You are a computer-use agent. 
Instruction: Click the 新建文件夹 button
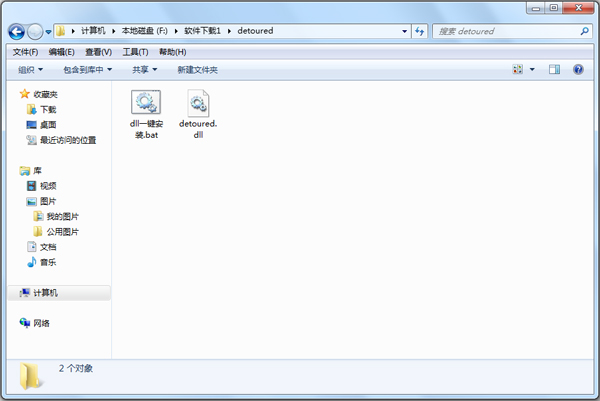coord(197,70)
